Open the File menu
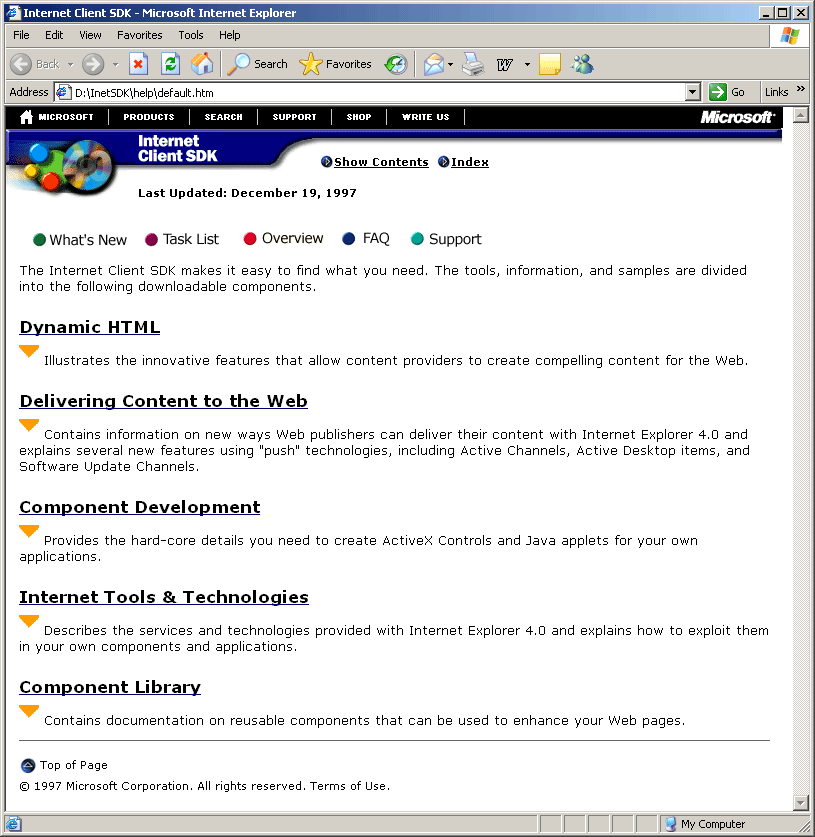 (x=21, y=35)
